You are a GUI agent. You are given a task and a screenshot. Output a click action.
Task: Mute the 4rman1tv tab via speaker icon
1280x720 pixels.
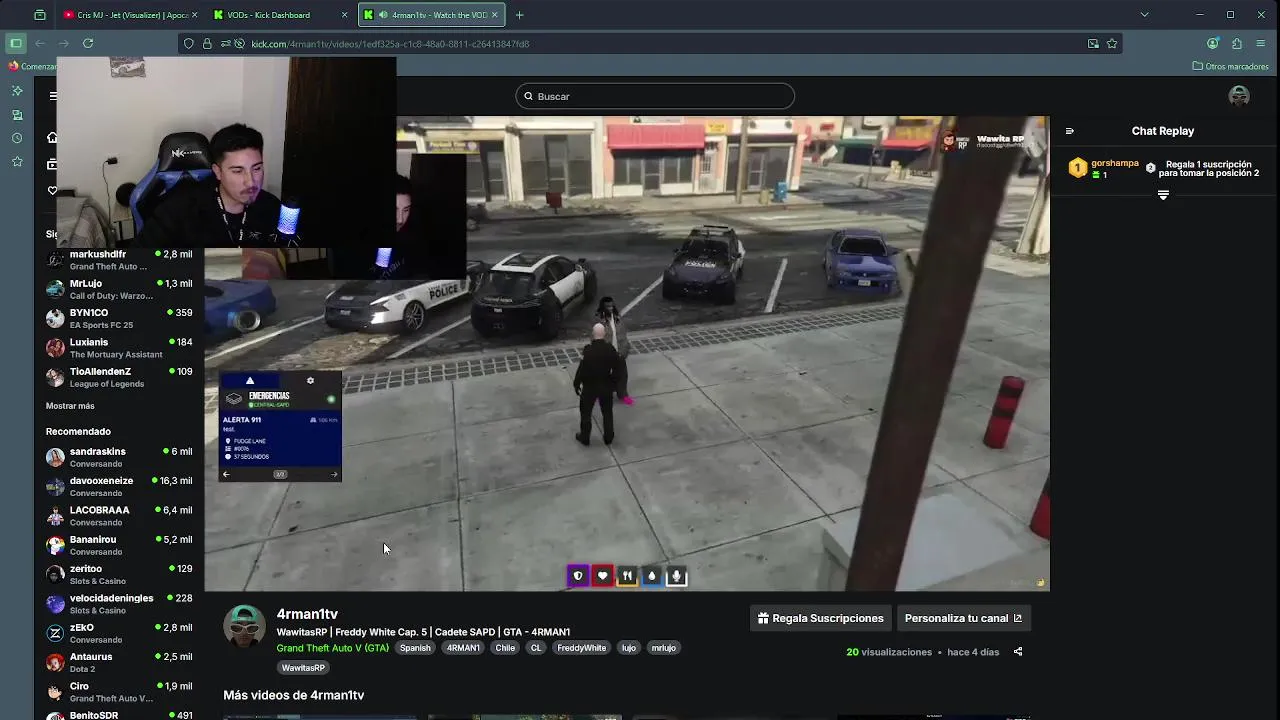383,15
